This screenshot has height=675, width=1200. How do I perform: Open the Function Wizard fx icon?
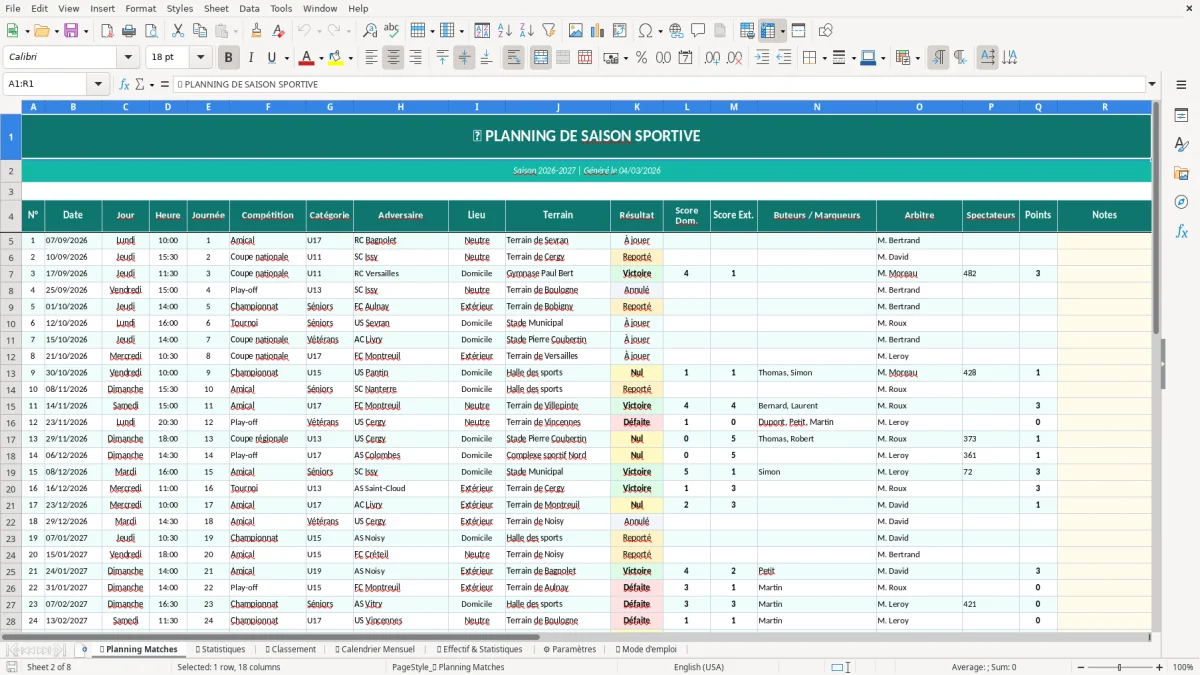click(x=124, y=84)
